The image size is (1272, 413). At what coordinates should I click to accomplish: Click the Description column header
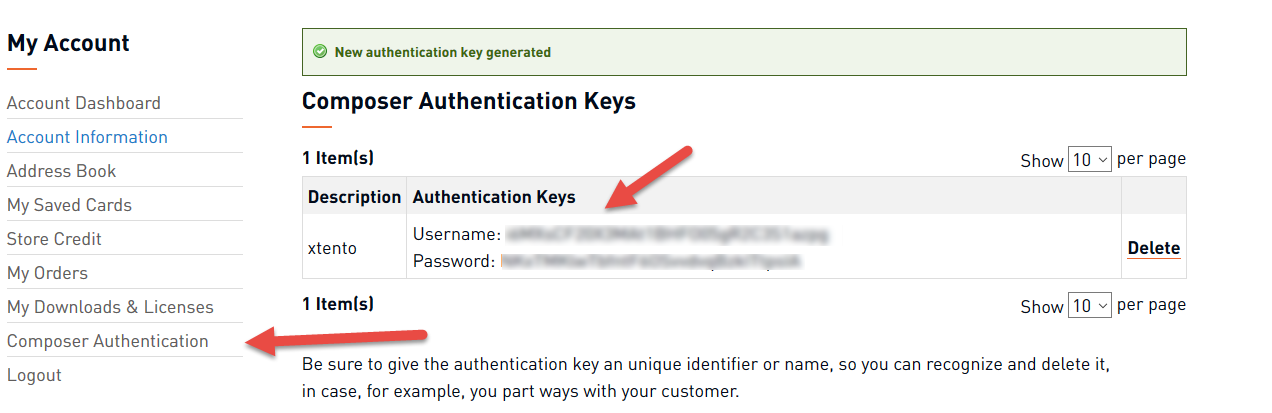pos(354,197)
